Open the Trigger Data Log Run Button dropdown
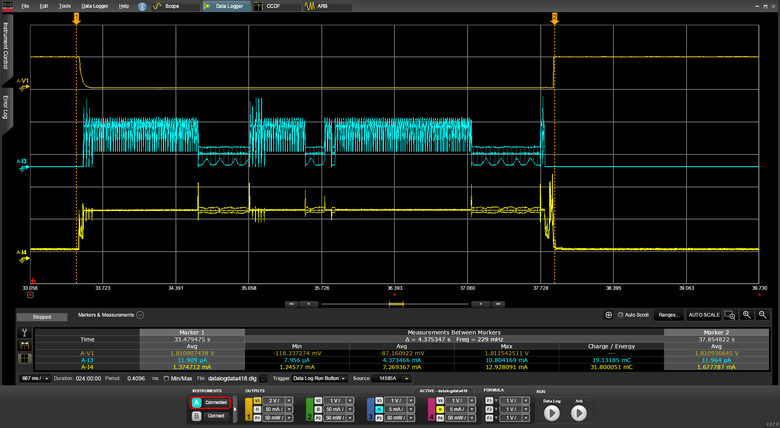The width and height of the screenshot is (780, 428). [x=319, y=378]
